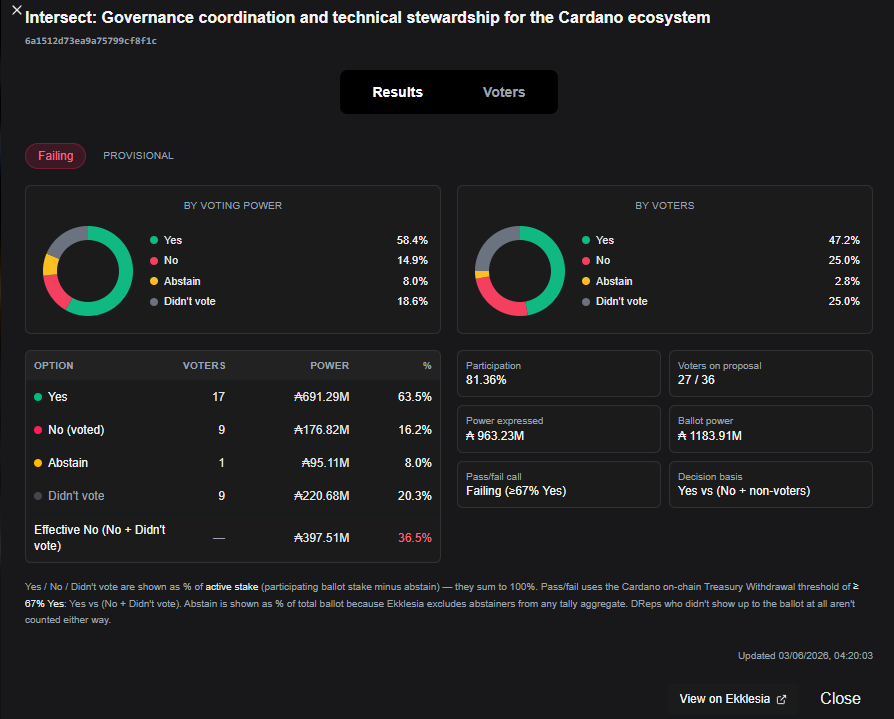
Task: Click the ₳397.51M power value
Action: [x=322, y=538]
